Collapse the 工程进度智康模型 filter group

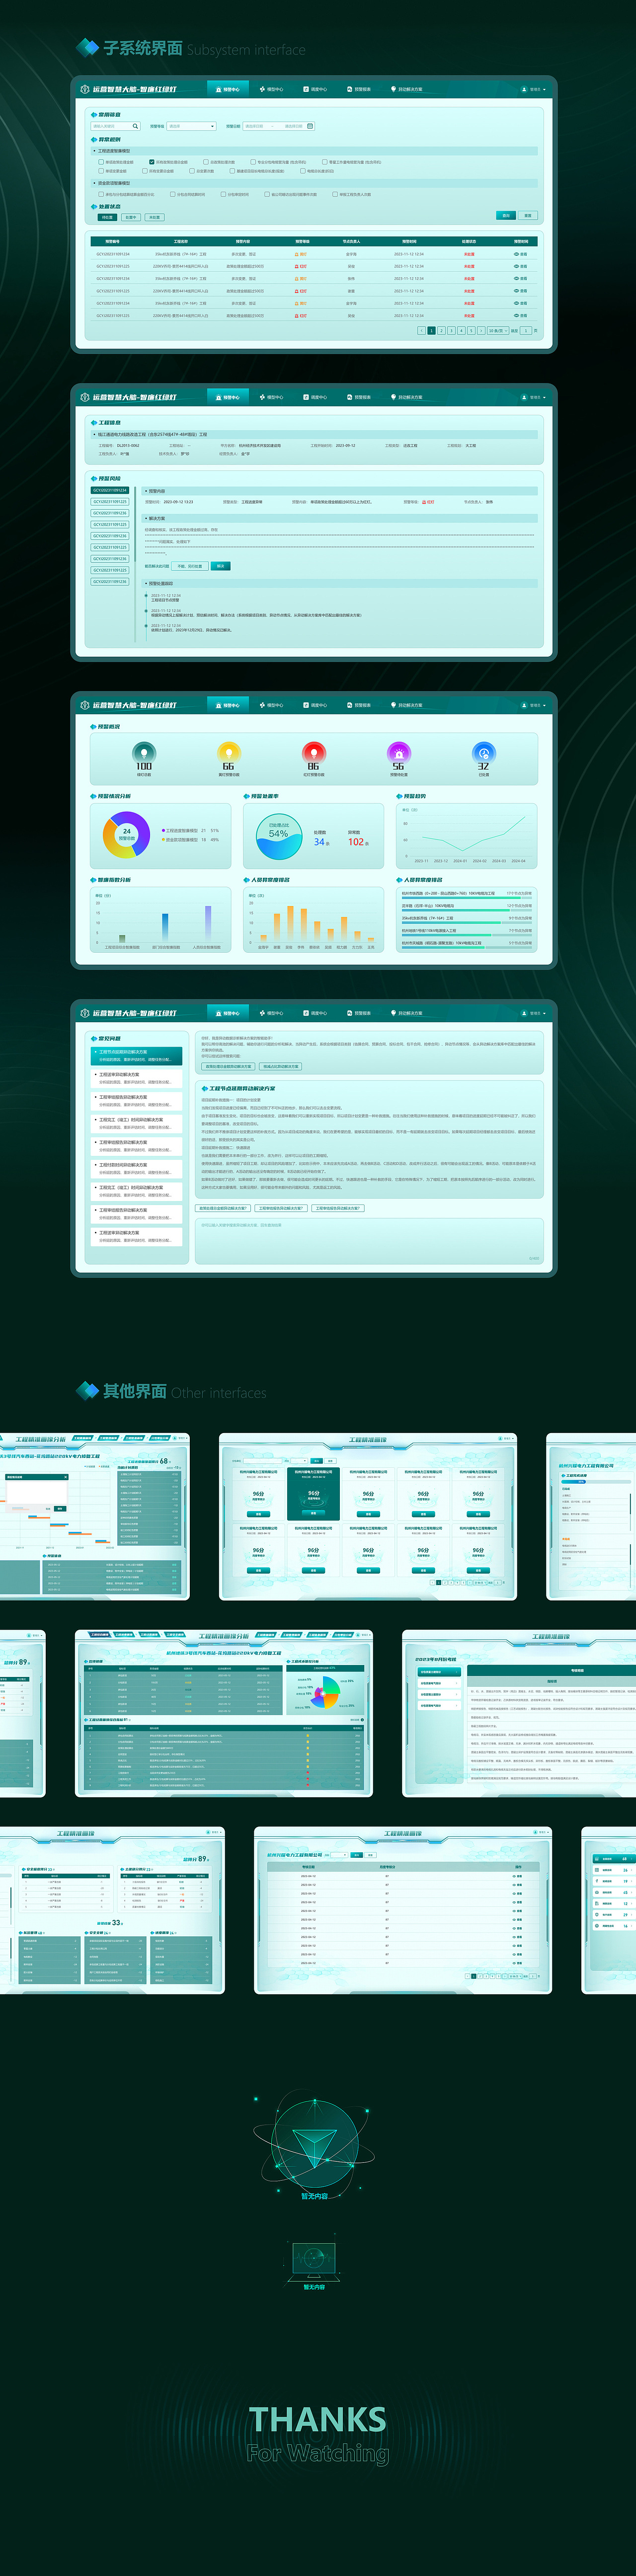pos(95,151)
